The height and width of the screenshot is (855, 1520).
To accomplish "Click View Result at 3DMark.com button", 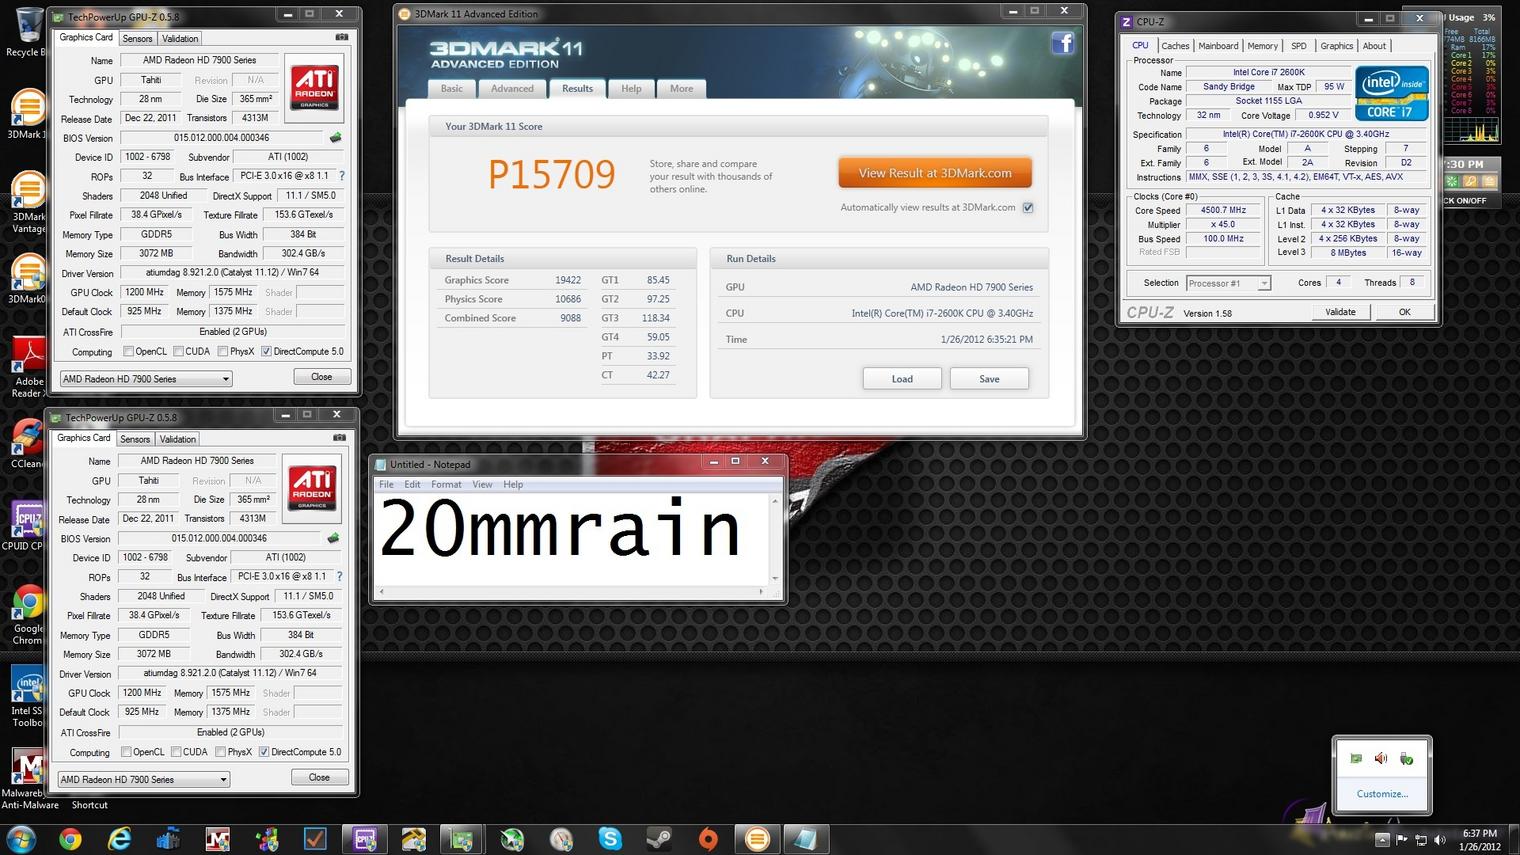I will tap(935, 173).
